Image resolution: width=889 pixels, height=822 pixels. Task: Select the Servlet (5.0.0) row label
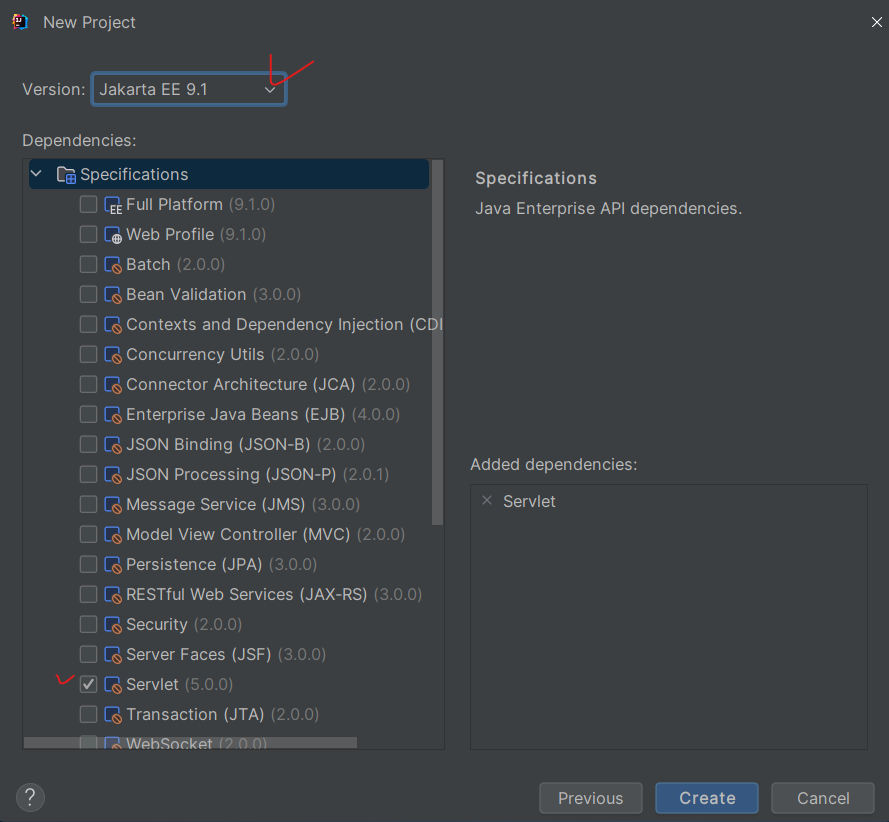[x=179, y=684]
